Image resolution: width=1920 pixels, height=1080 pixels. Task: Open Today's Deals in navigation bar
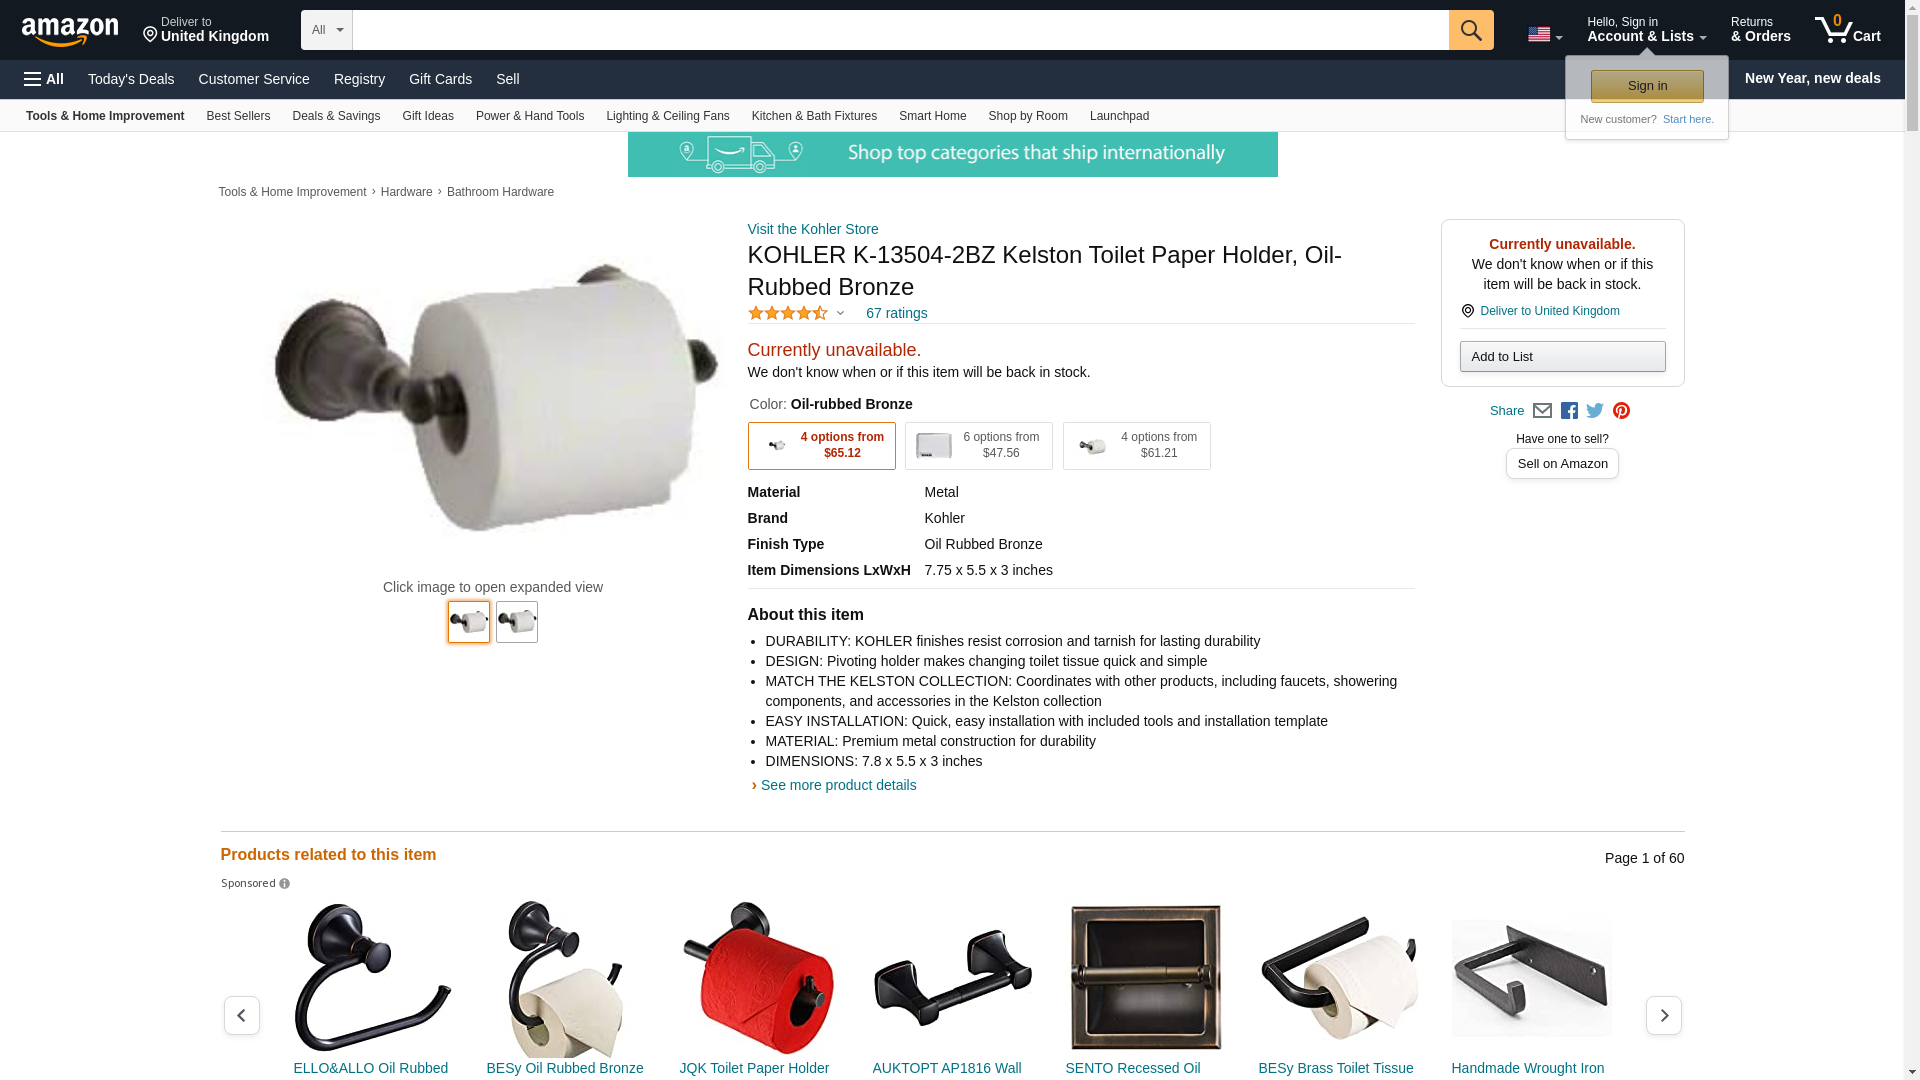(x=131, y=79)
